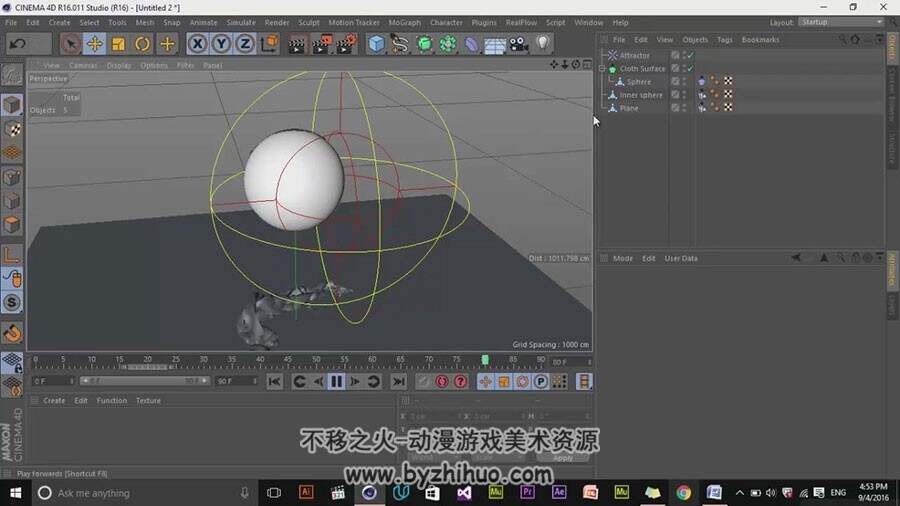This screenshot has height=506, width=900.
Task: Open the Layout Startup dropdown
Action: (x=841, y=22)
